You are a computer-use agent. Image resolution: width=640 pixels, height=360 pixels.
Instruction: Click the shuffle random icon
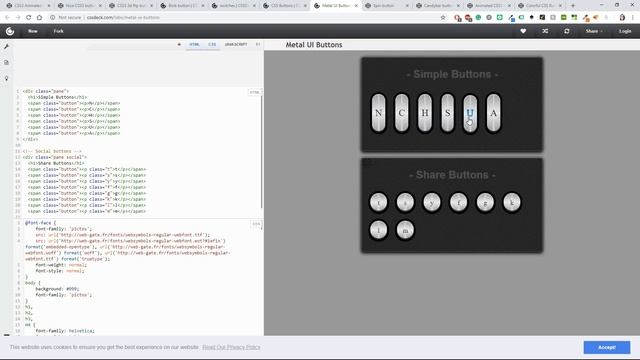point(545,31)
